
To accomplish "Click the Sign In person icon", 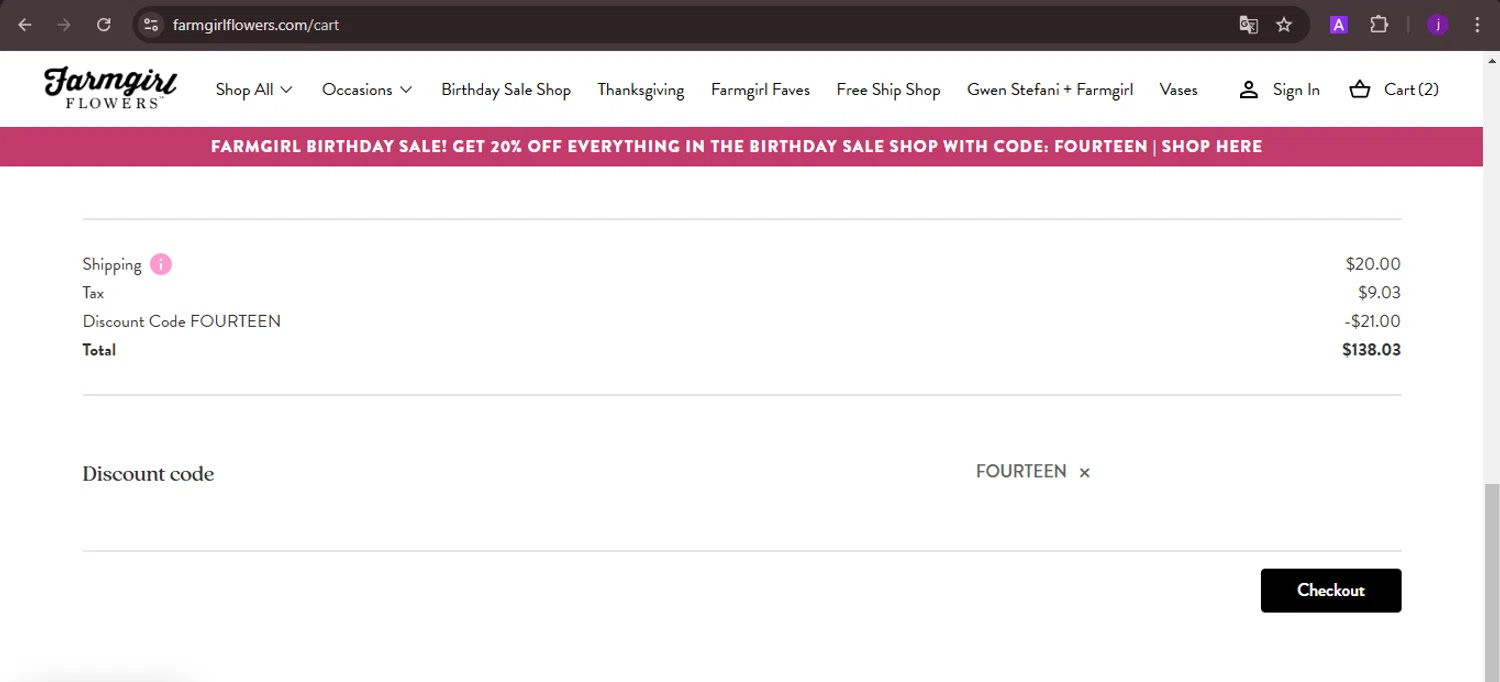I will click(1248, 89).
